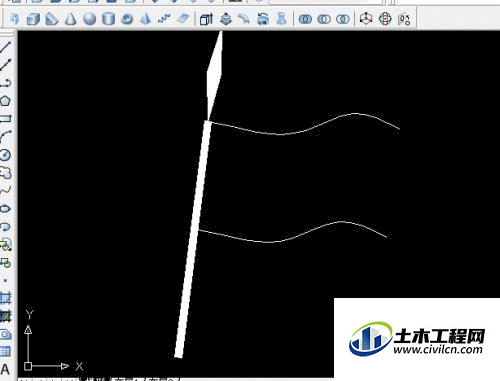500x381 pixels.
Task: Pick the Hatch tool
Action: coord(6,297)
